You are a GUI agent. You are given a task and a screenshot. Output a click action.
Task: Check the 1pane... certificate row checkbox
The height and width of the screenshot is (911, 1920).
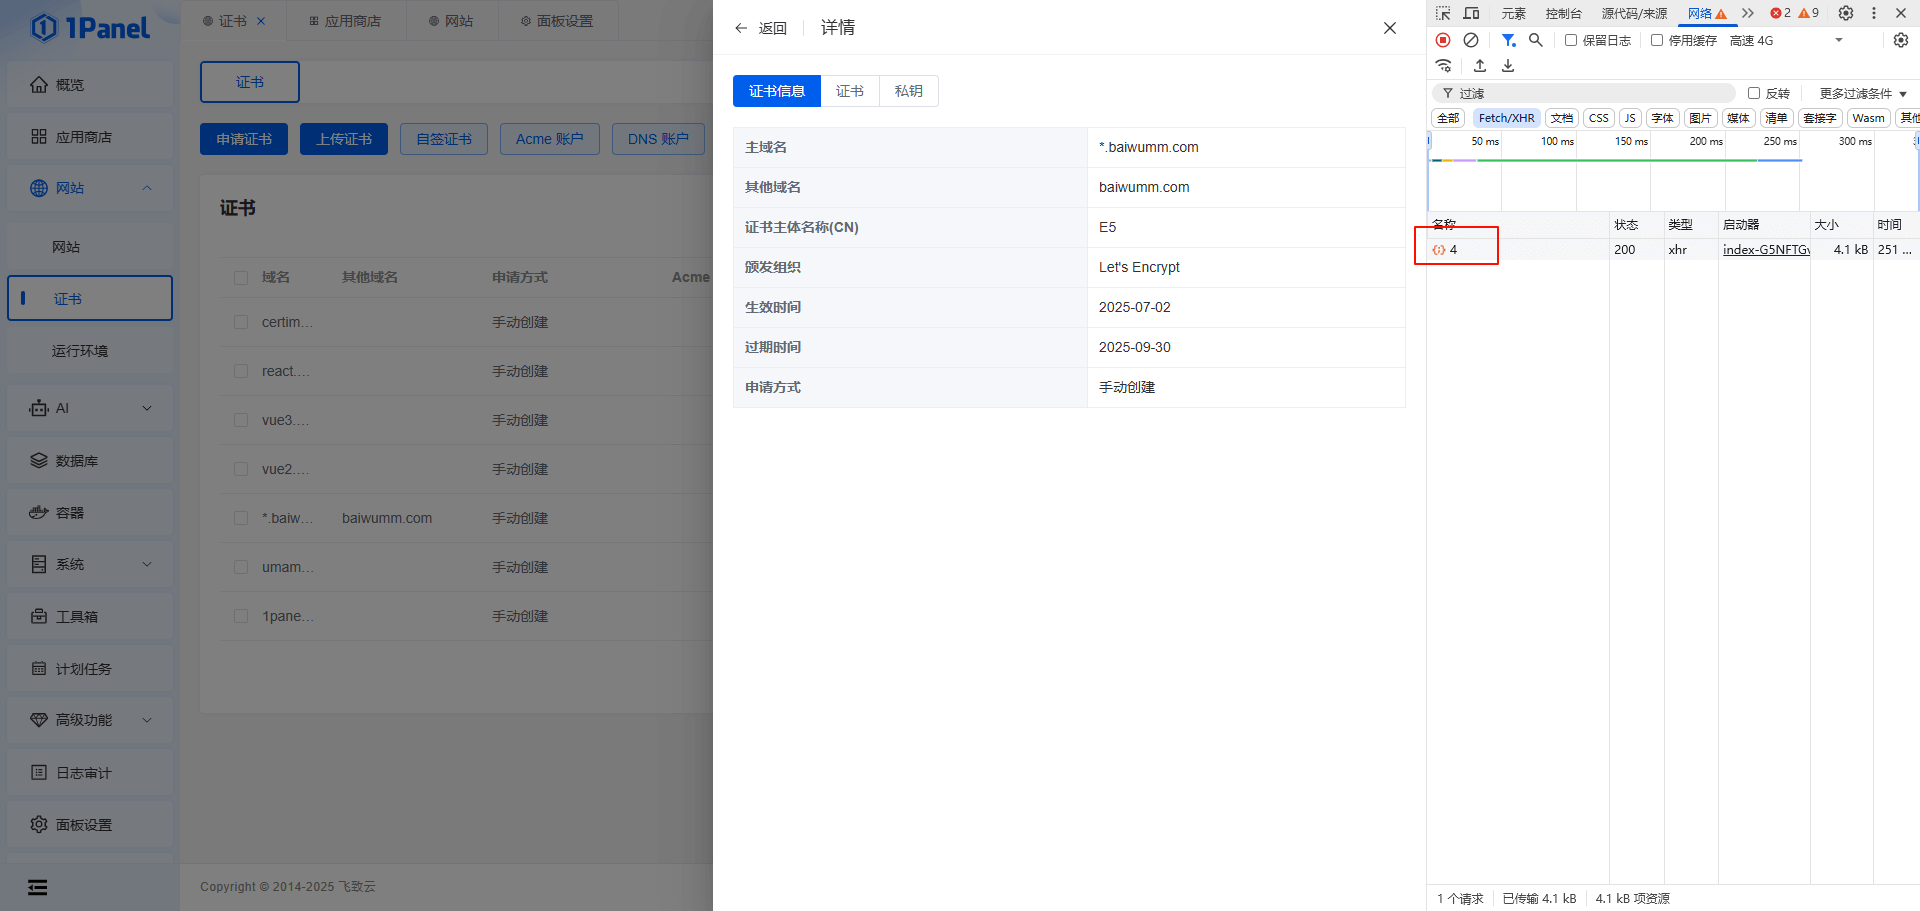241,616
